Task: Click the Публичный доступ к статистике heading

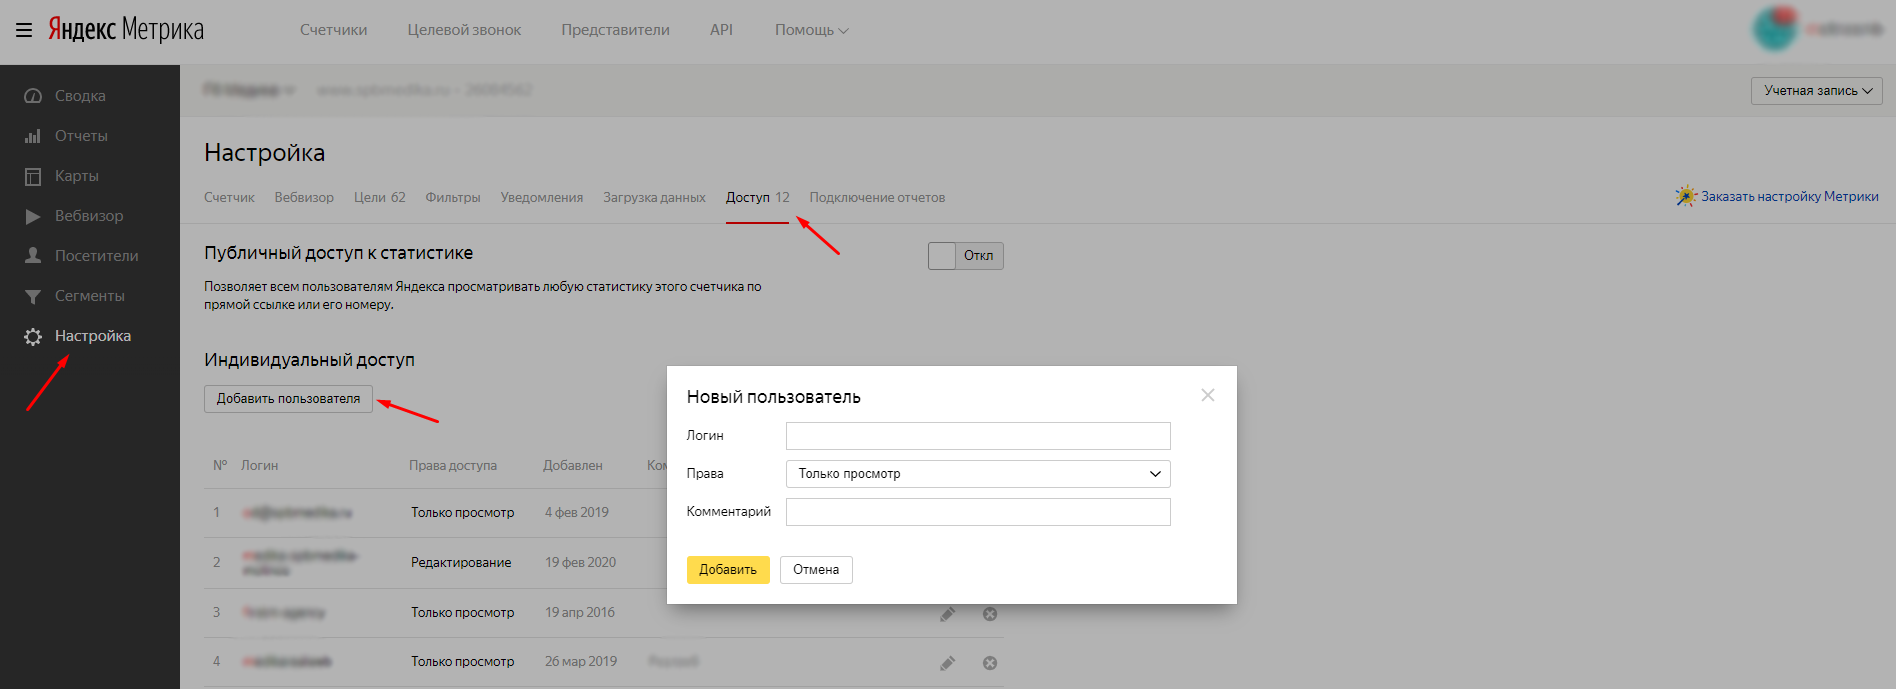Action: pos(339,254)
